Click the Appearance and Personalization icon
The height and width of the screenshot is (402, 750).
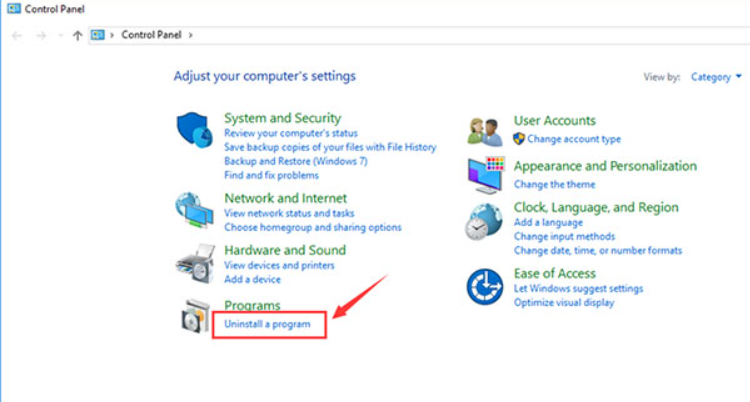point(485,176)
